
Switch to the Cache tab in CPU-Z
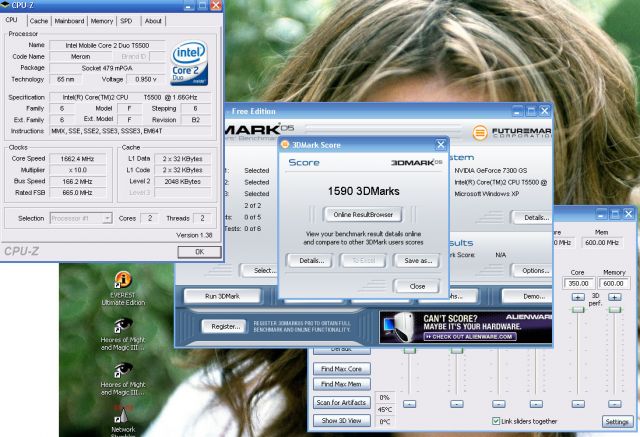click(39, 21)
